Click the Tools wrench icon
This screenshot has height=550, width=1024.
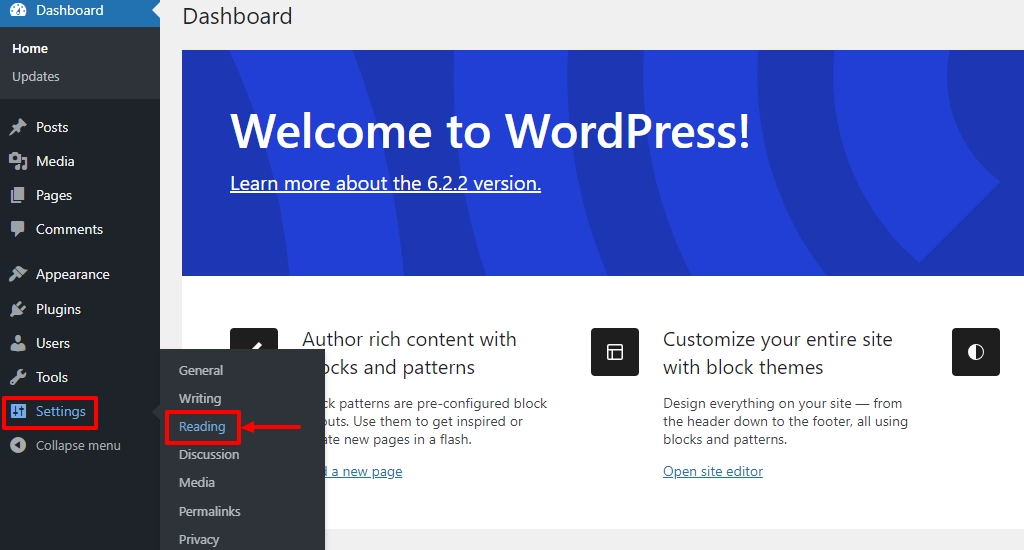tap(18, 377)
